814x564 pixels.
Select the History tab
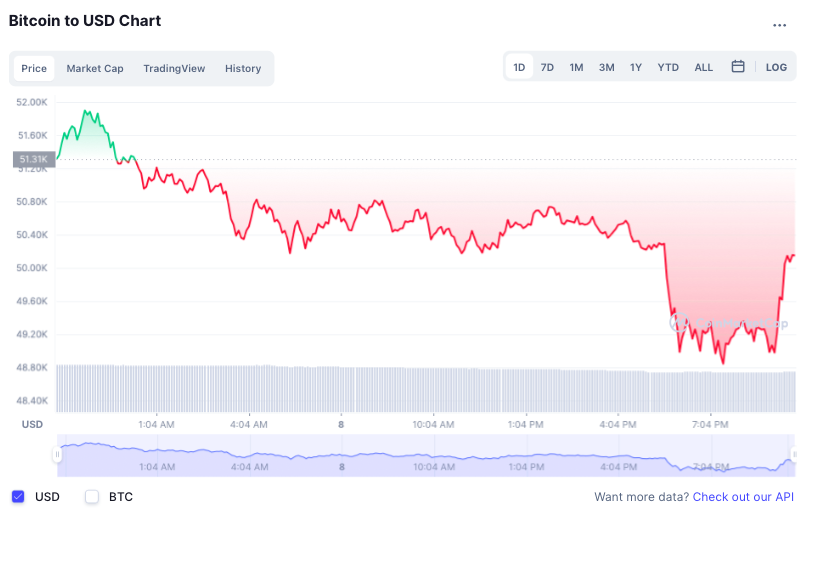click(243, 68)
